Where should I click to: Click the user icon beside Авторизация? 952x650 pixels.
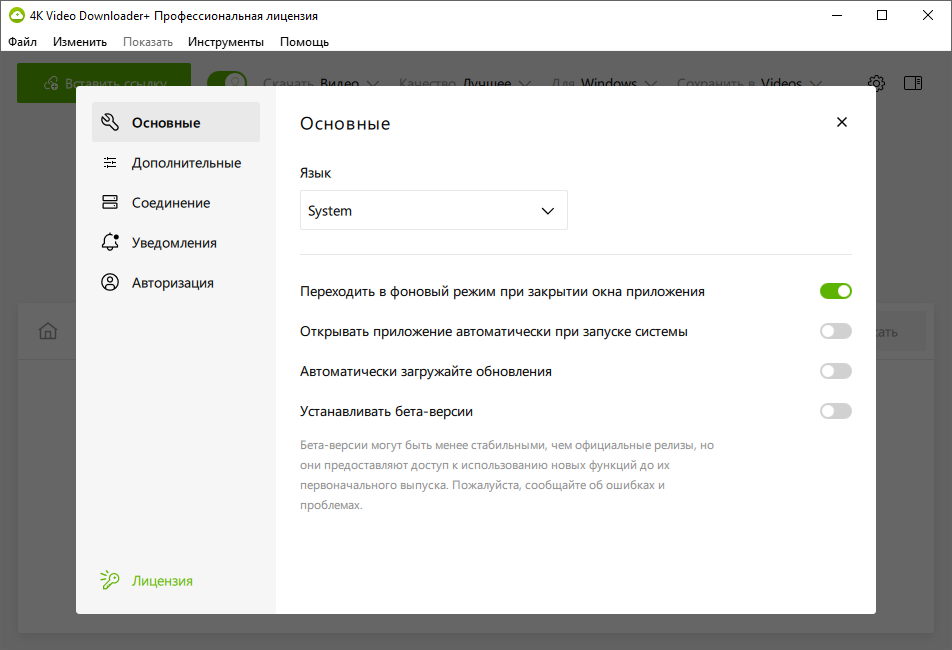click(x=110, y=283)
